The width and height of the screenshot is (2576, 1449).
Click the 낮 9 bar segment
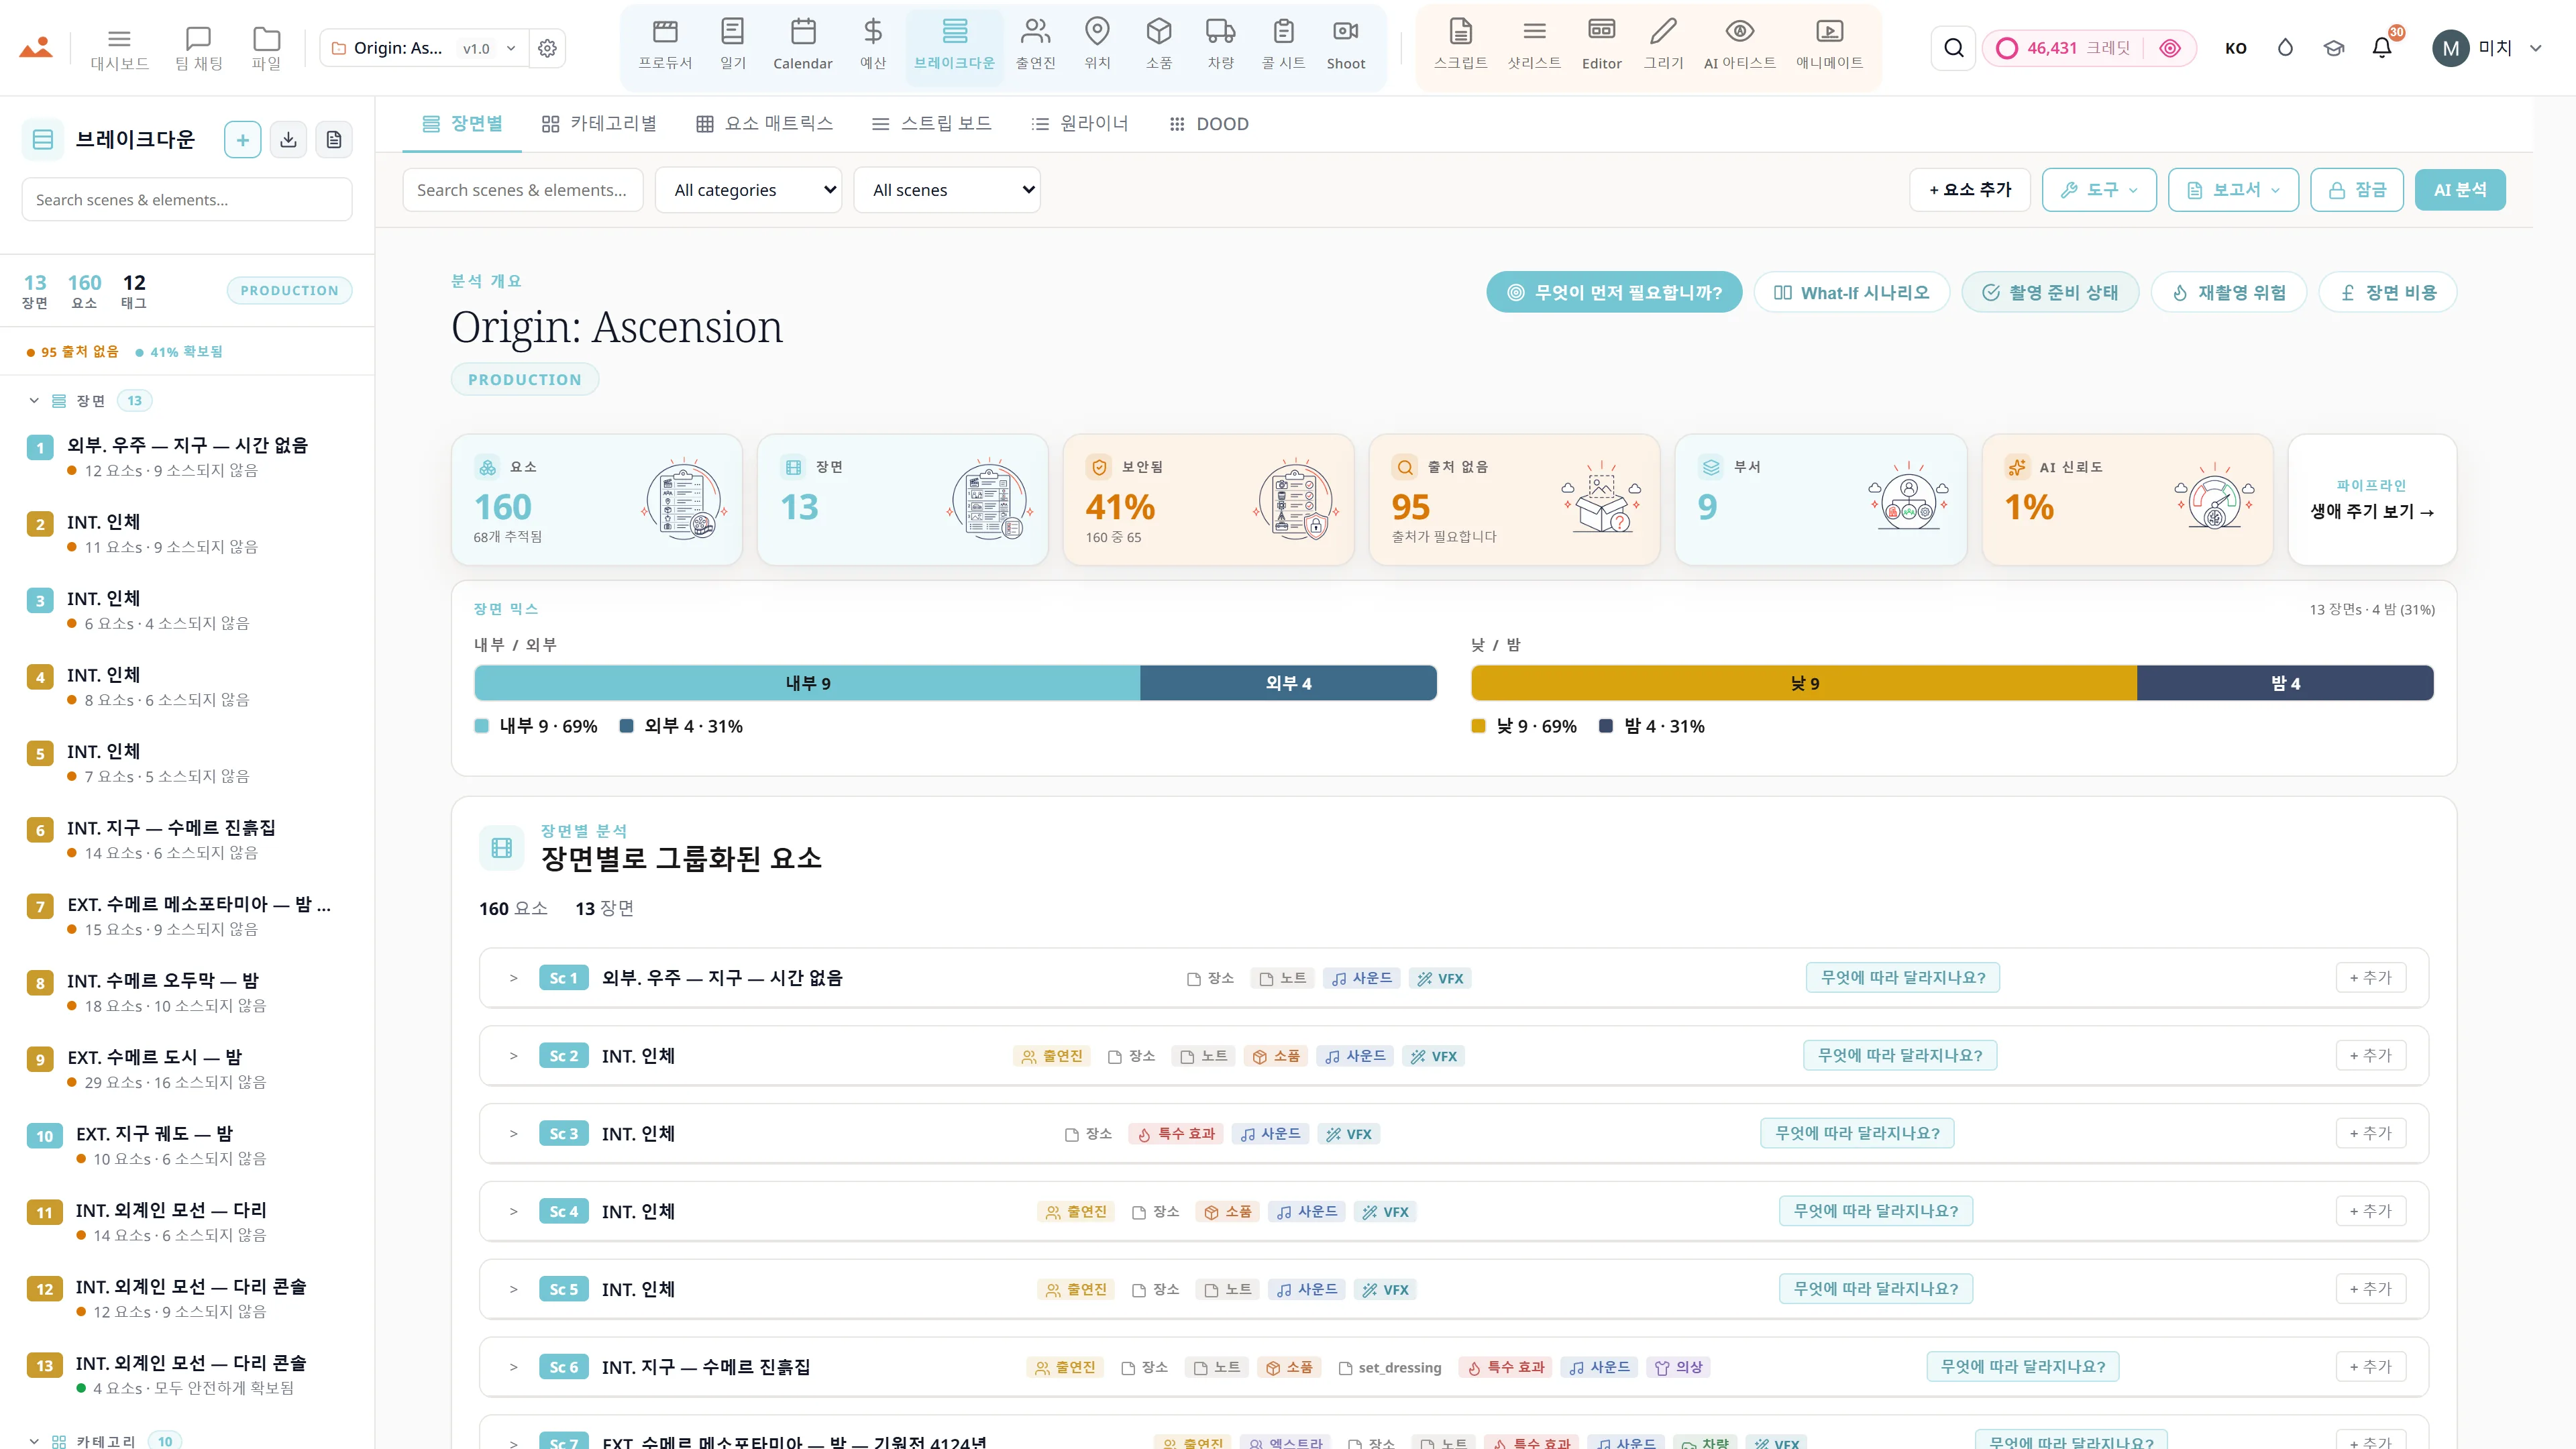1804,683
